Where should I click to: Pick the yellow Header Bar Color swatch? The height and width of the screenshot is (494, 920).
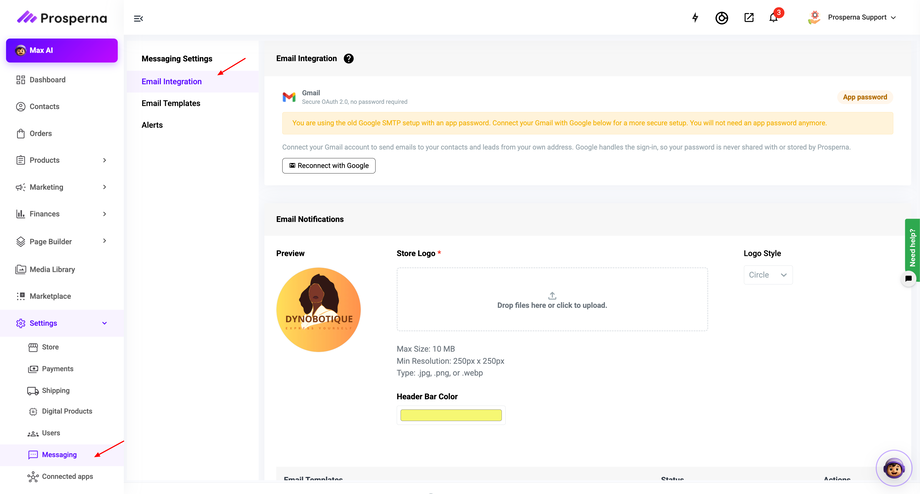(x=451, y=415)
